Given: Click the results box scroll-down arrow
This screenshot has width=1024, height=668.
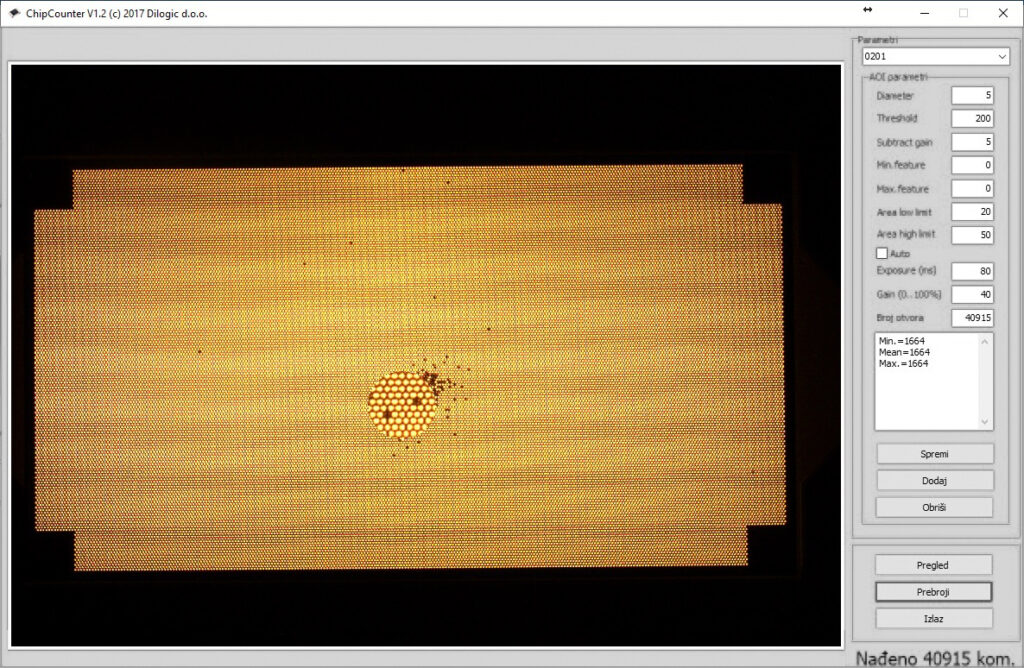Looking at the screenshot, I should (985, 422).
